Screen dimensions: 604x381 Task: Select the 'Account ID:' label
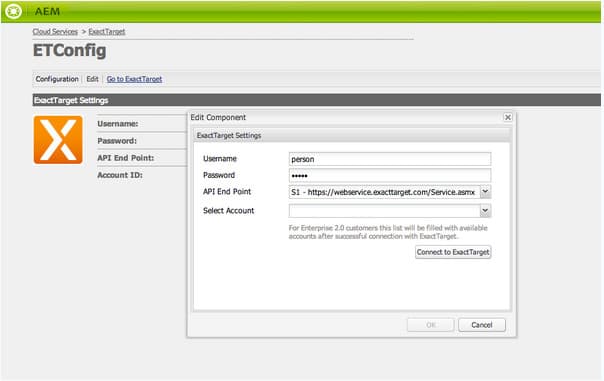point(120,175)
